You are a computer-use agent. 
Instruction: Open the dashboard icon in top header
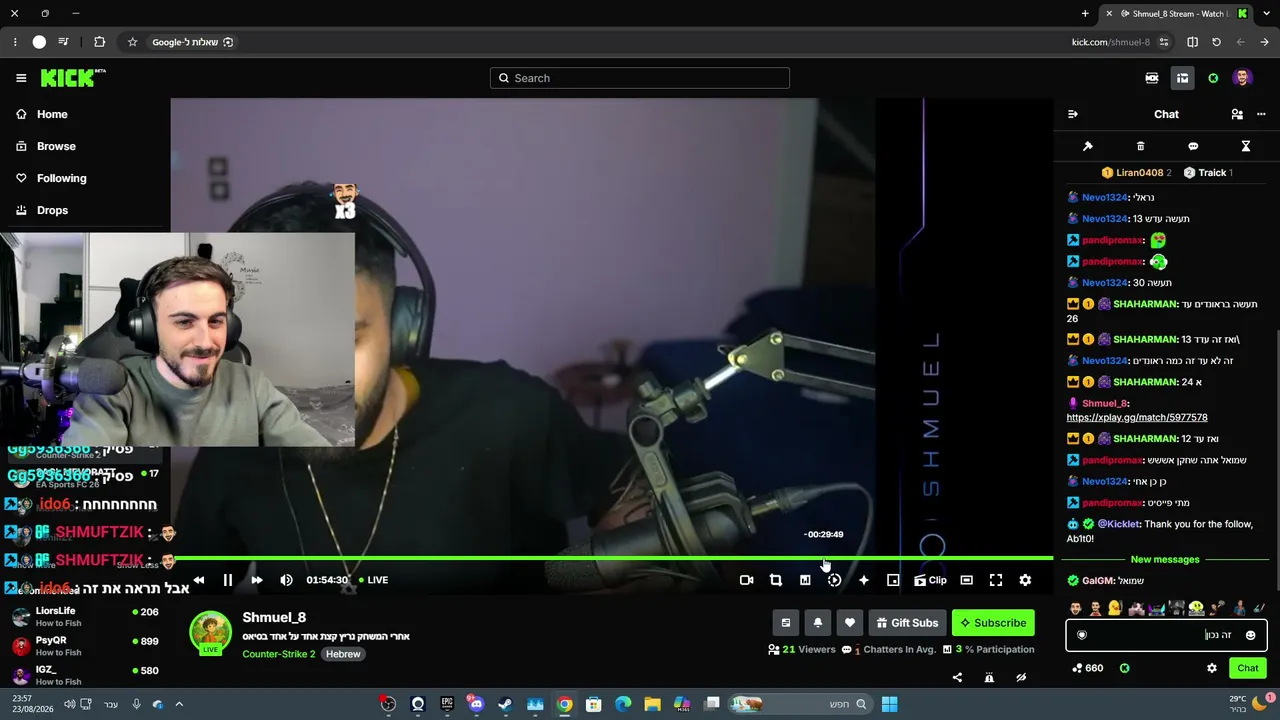click(1182, 78)
